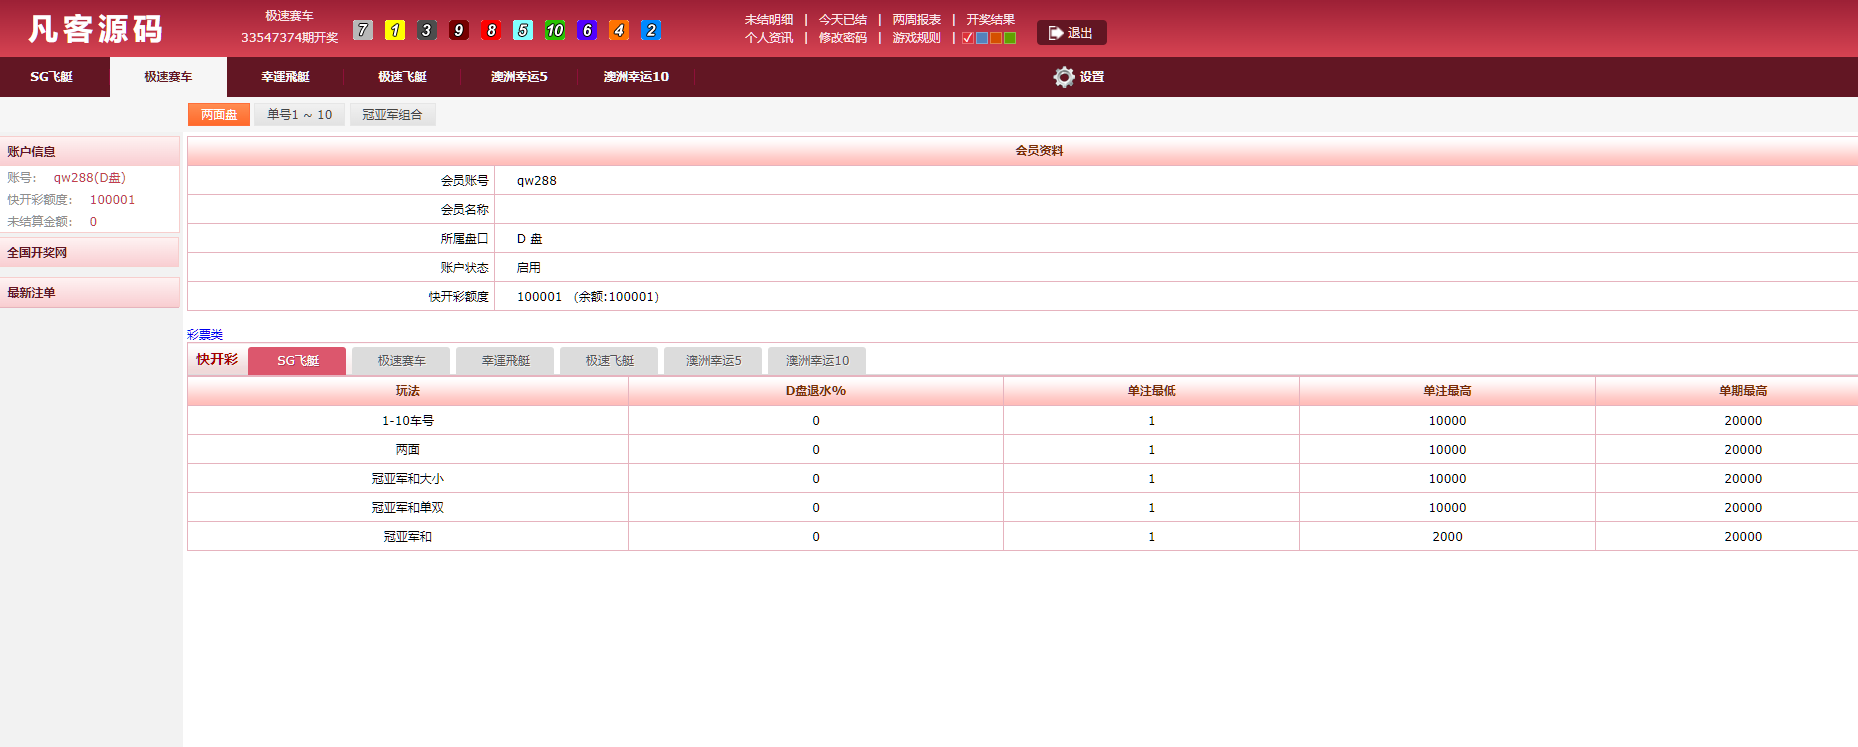Select 澳洲幸运5 tab in 快开彩 row
Image resolution: width=1858 pixels, height=747 pixels.
713,361
